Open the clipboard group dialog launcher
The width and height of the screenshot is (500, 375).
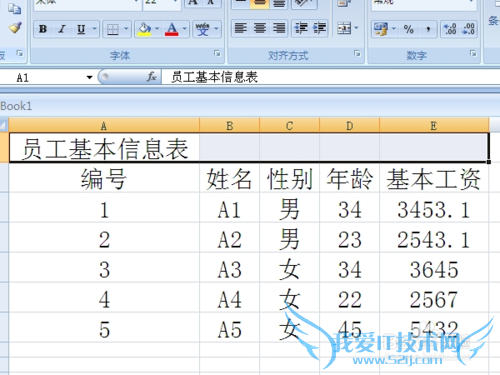[x=20, y=53]
